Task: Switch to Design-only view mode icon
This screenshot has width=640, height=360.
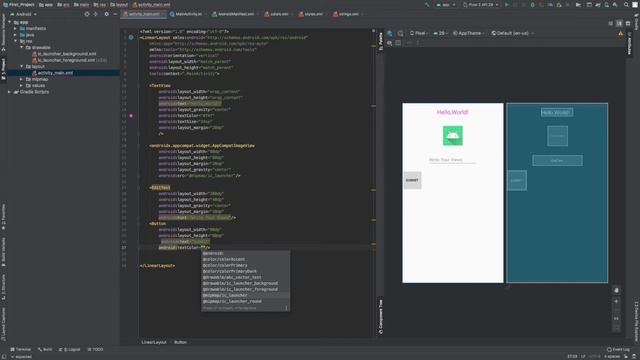Action: point(628,23)
